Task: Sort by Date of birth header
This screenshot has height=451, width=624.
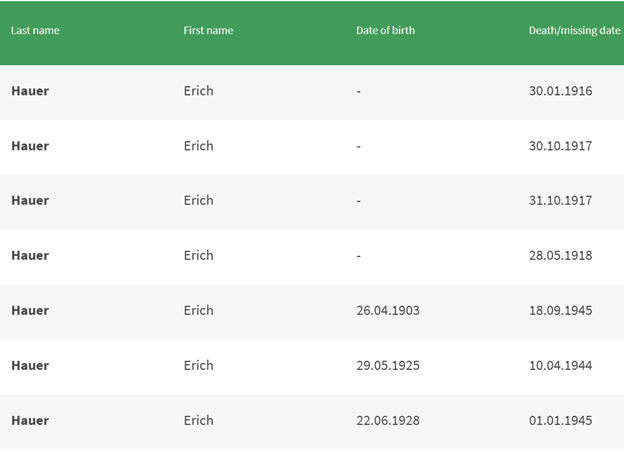Action: (385, 31)
